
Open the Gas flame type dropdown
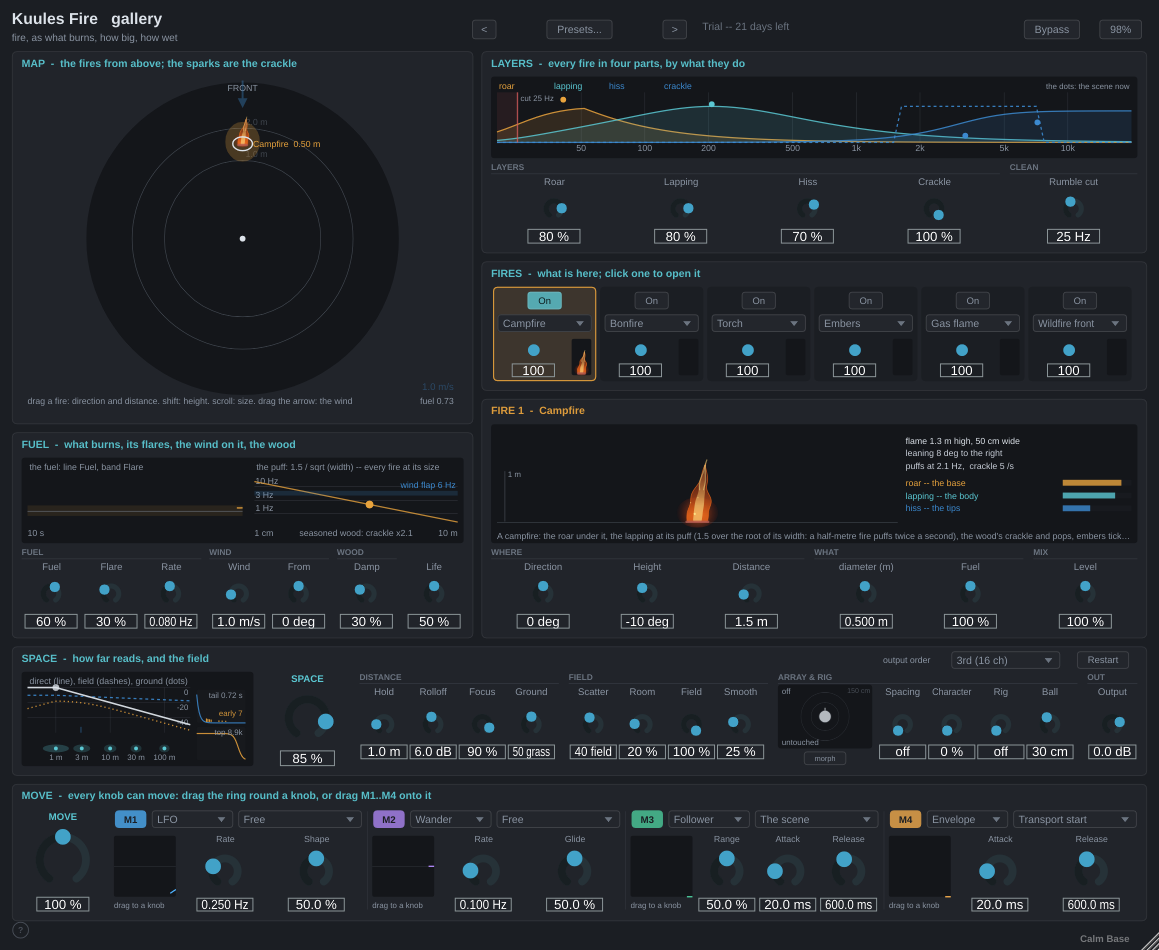(973, 323)
